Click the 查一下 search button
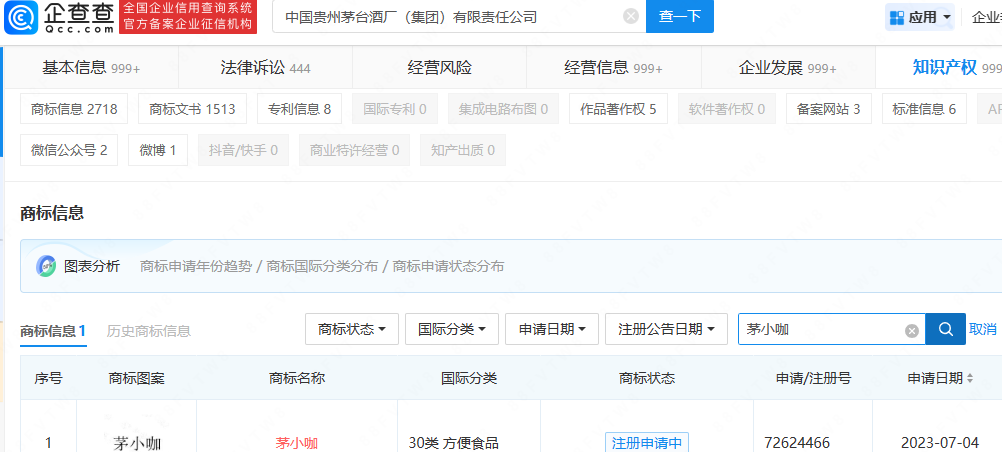Viewport: 1002px width, 452px height. click(x=679, y=17)
